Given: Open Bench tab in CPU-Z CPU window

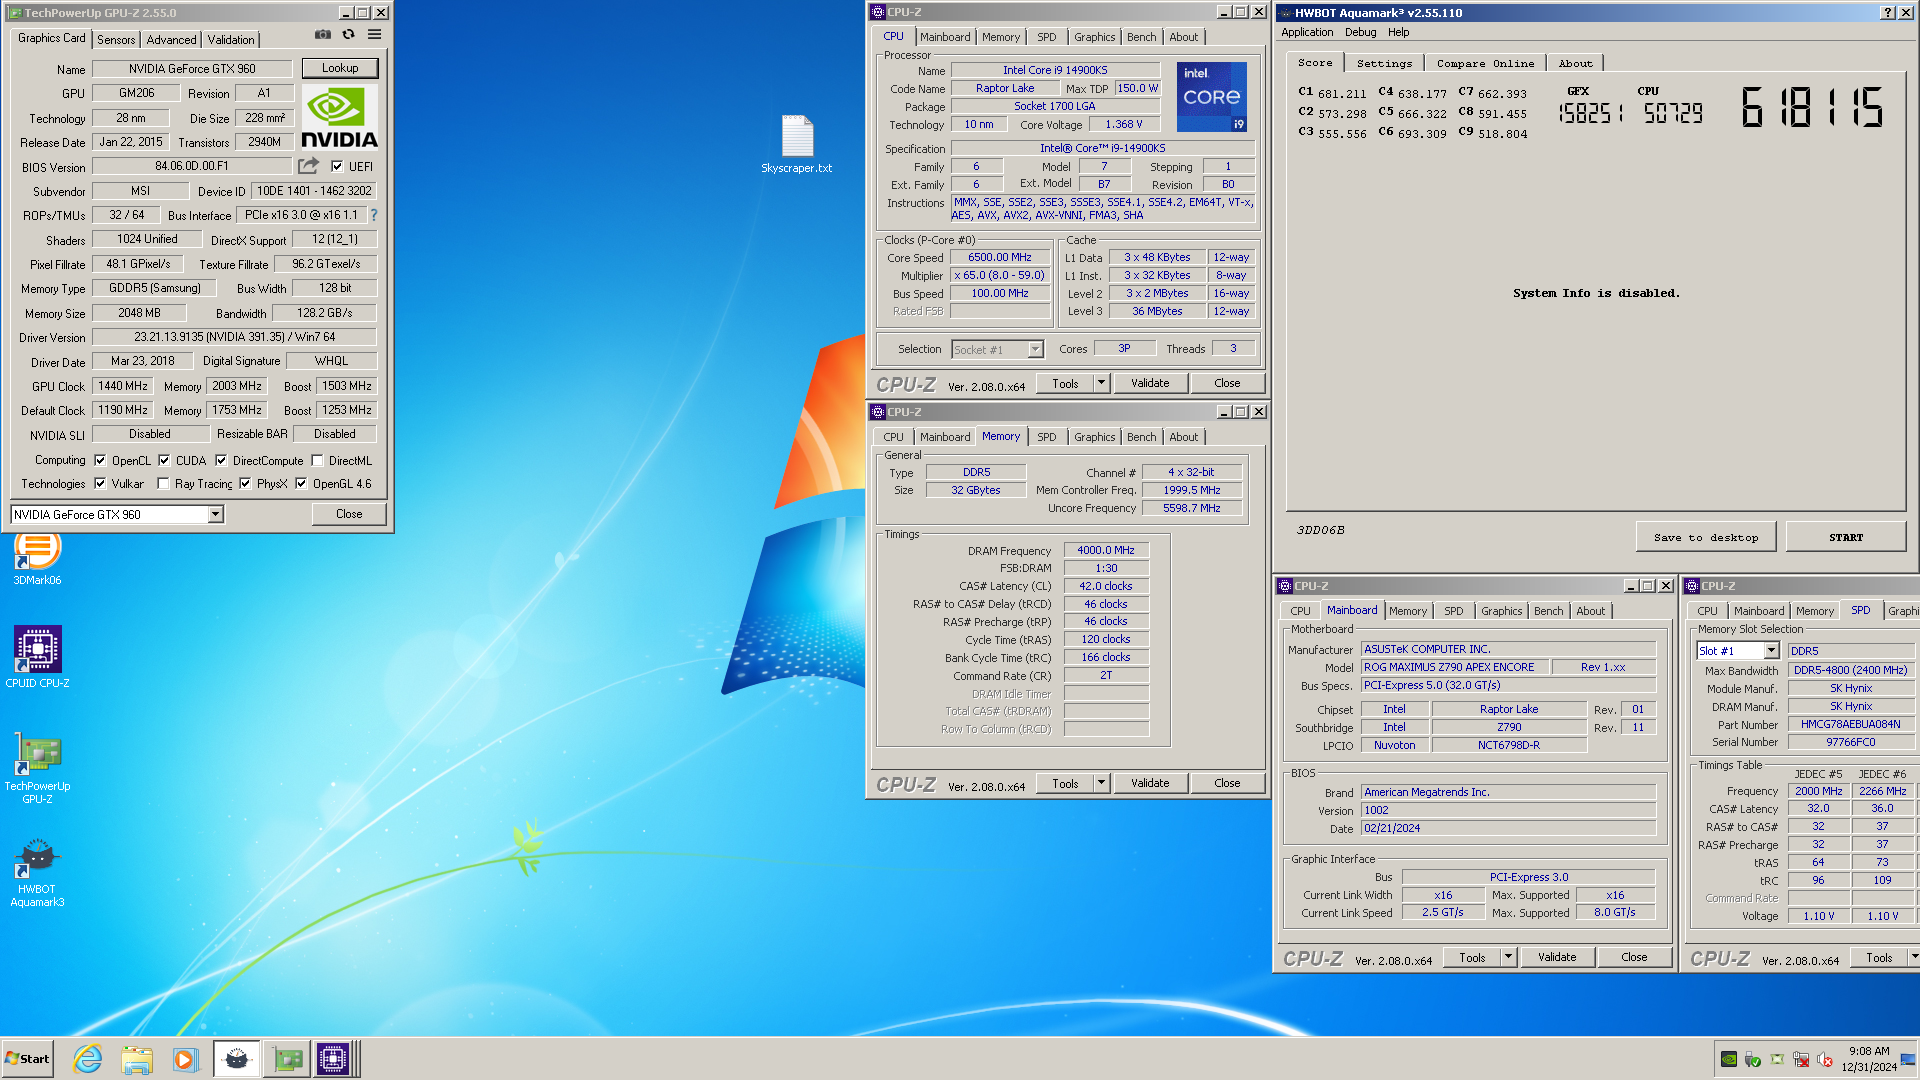Looking at the screenshot, I should (x=1141, y=37).
